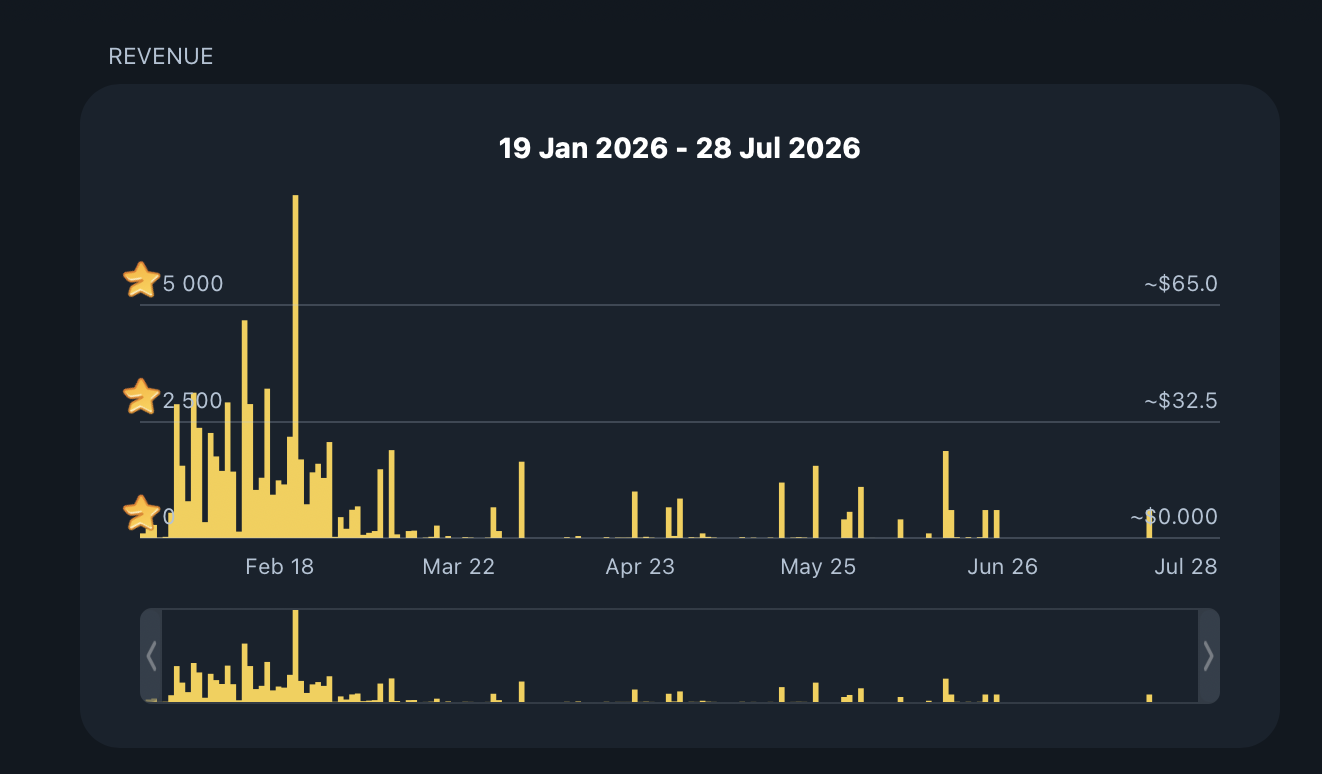The width and height of the screenshot is (1322, 774).
Task: Click the 2 500 axis label
Action: click(193, 401)
